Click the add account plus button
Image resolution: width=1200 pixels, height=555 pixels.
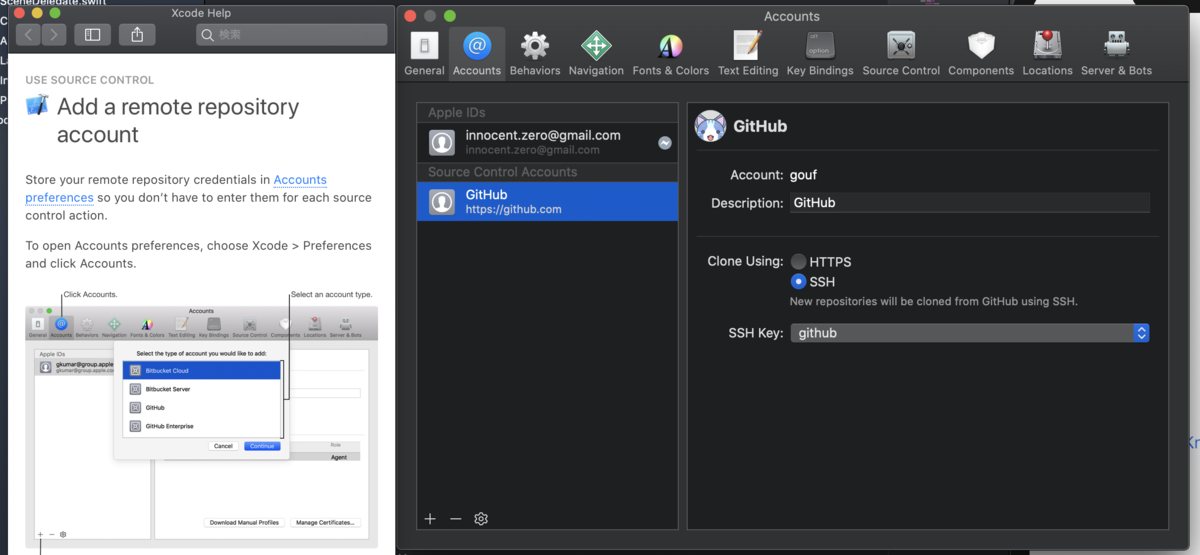coord(430,519)
